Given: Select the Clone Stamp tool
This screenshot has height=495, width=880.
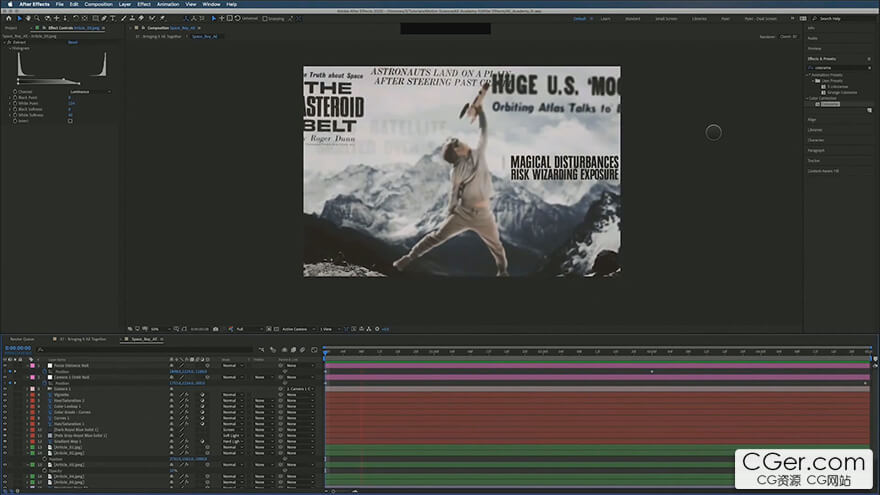Looking at the screenshot, I should [x=132, y=19].
